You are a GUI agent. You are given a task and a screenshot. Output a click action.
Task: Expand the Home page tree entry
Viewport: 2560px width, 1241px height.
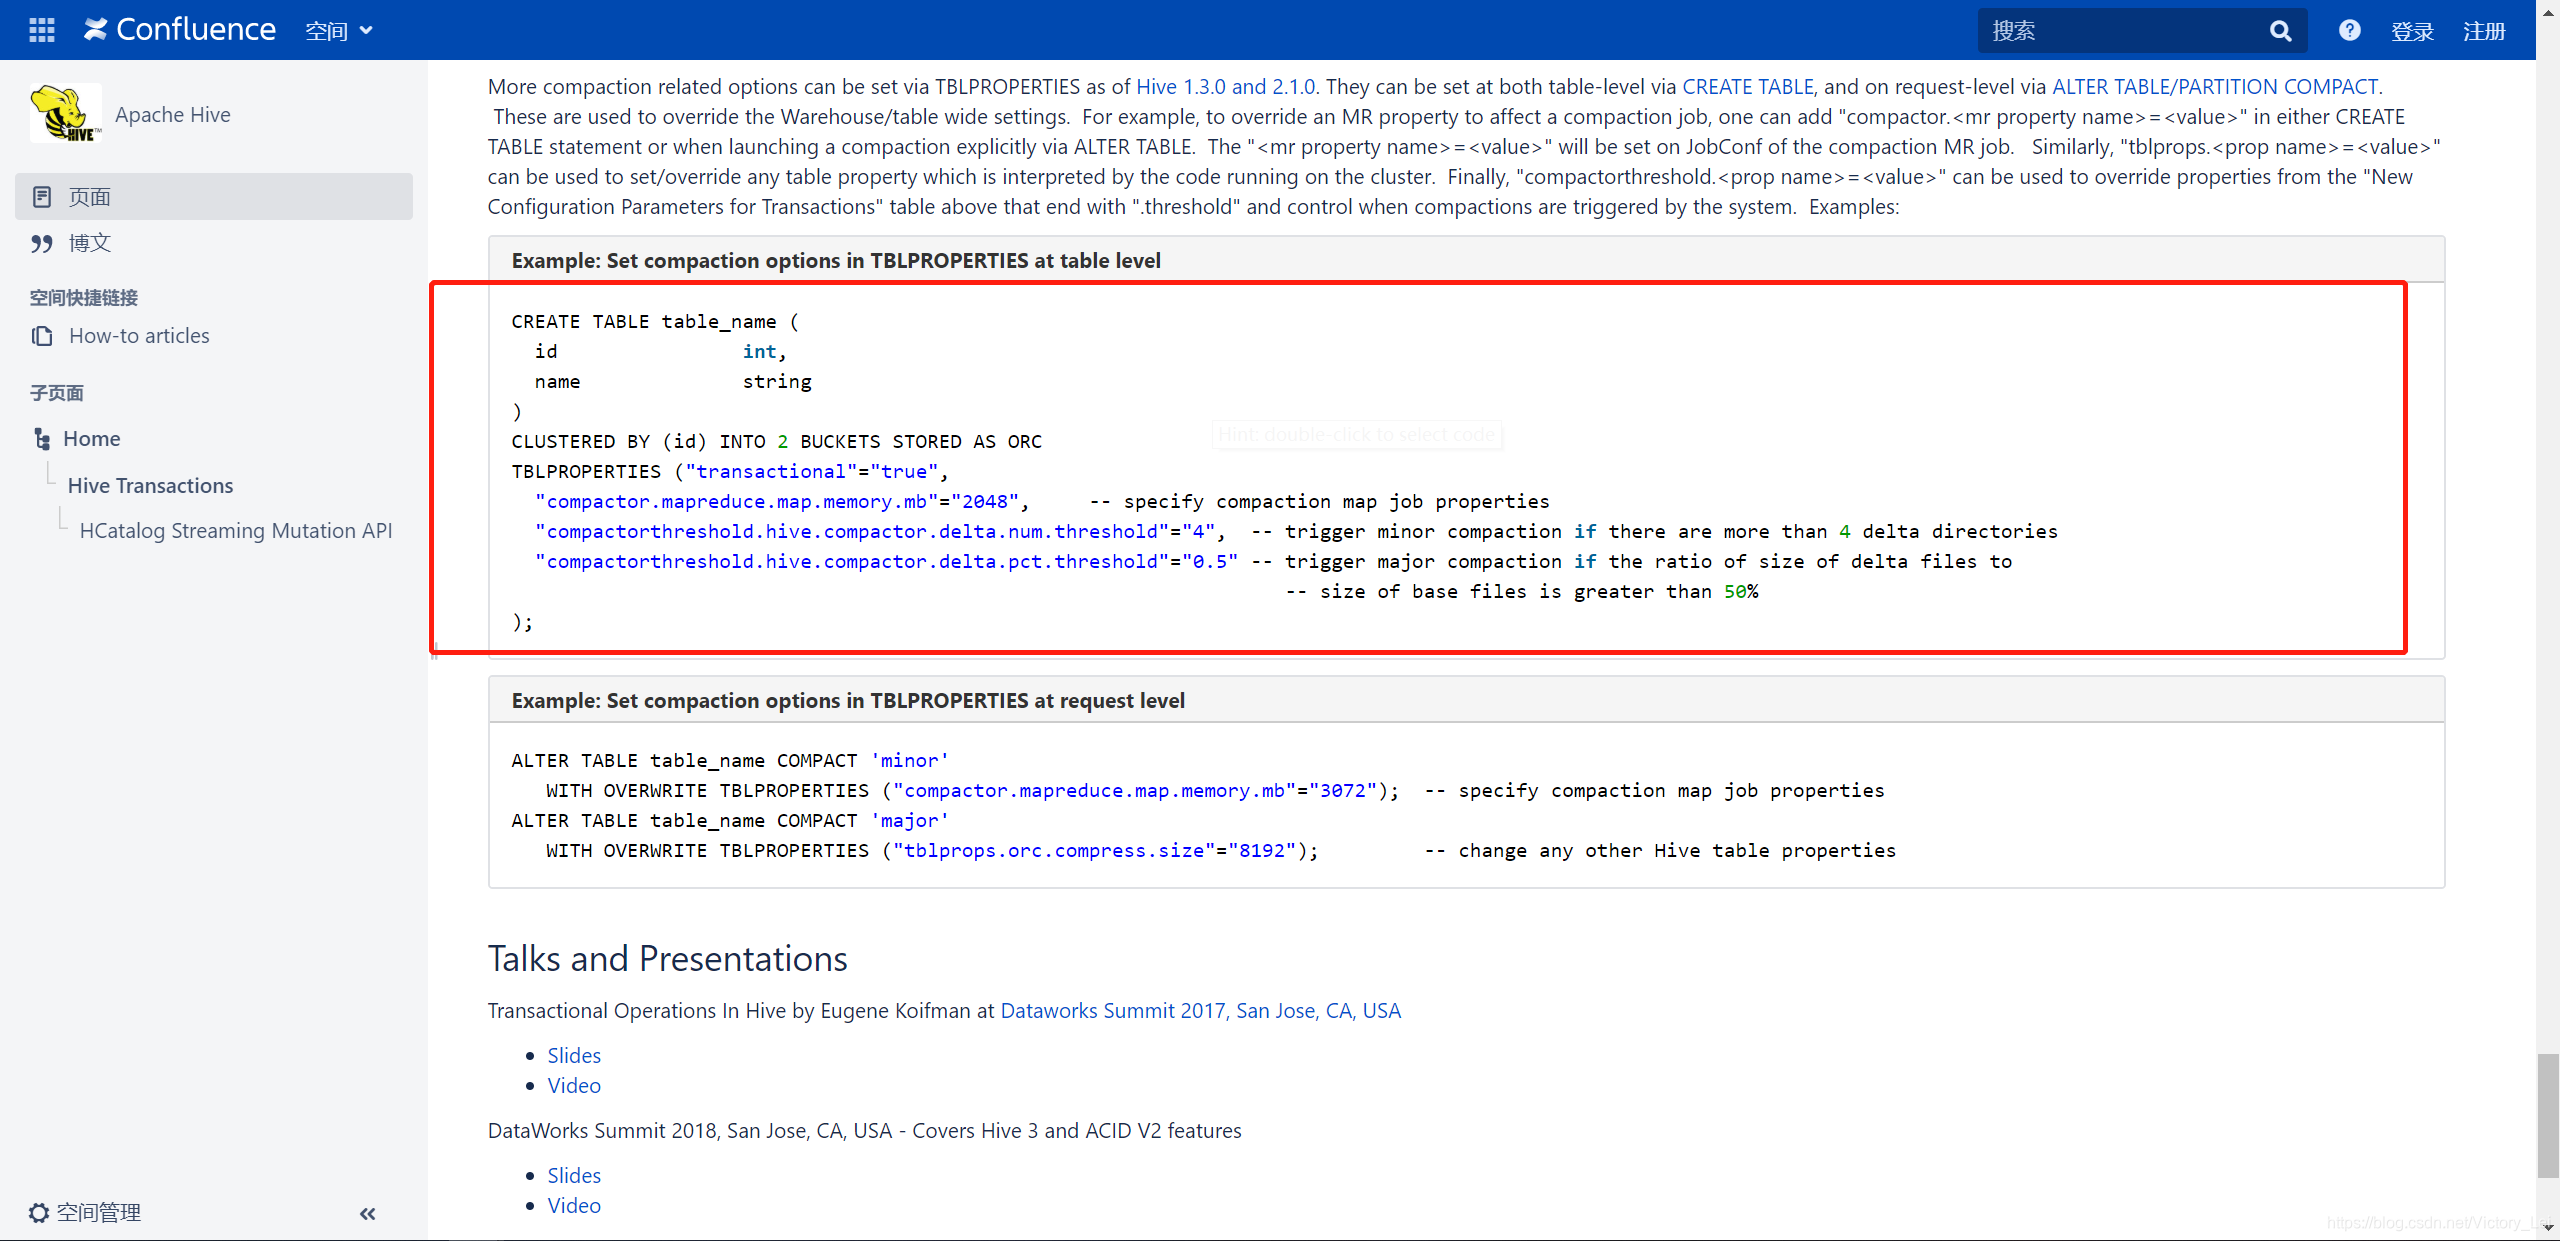[x=42, y=438]
